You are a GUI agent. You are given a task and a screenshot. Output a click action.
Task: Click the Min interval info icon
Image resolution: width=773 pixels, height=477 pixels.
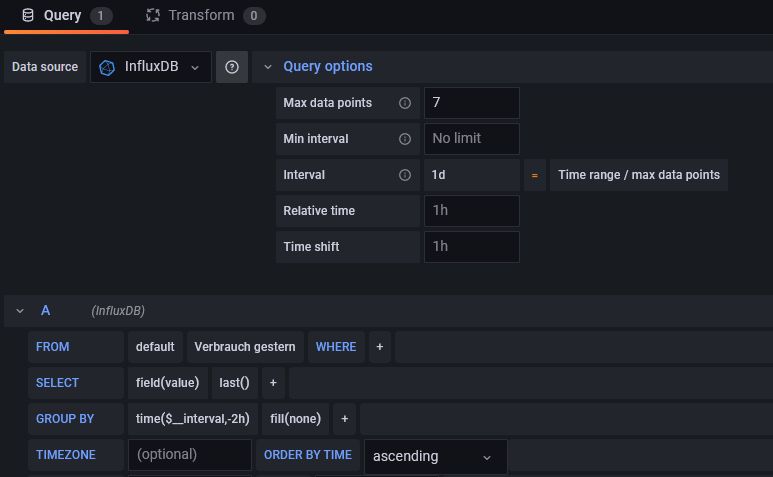tap(405, 139)
